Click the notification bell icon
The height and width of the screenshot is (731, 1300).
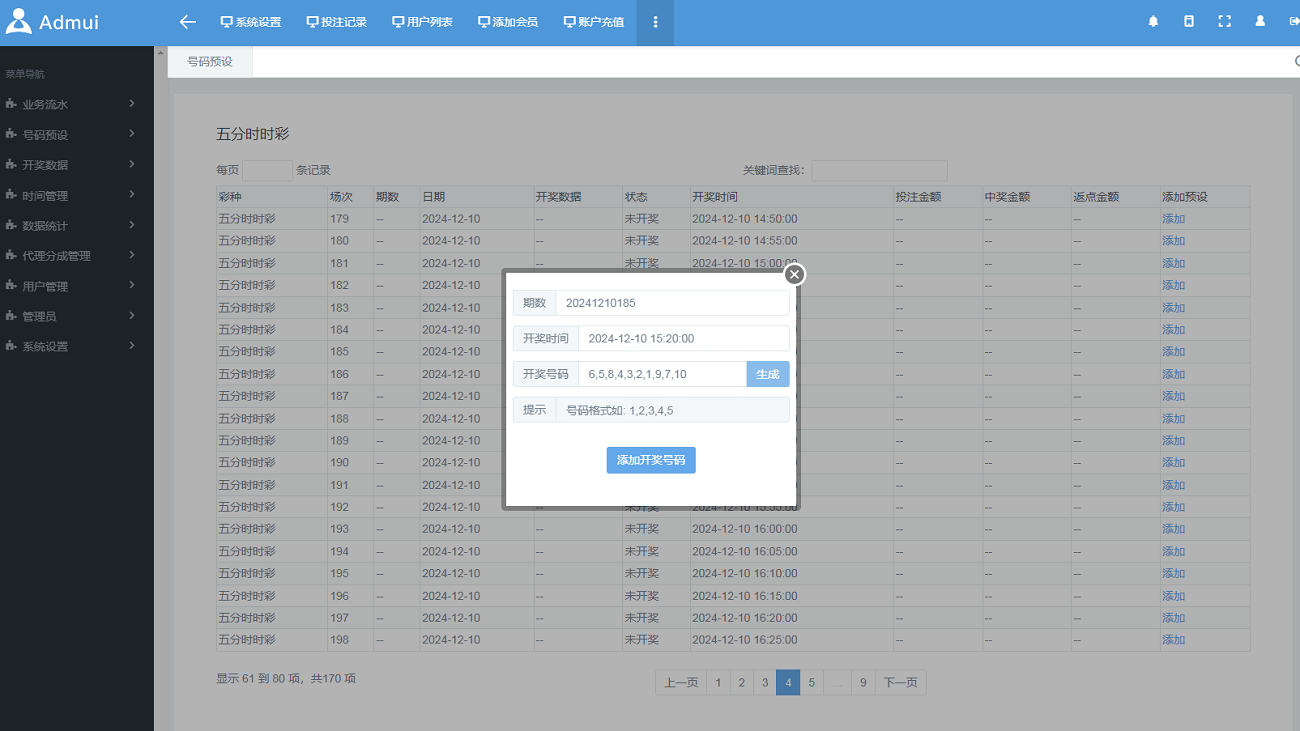click(1153, 21)
